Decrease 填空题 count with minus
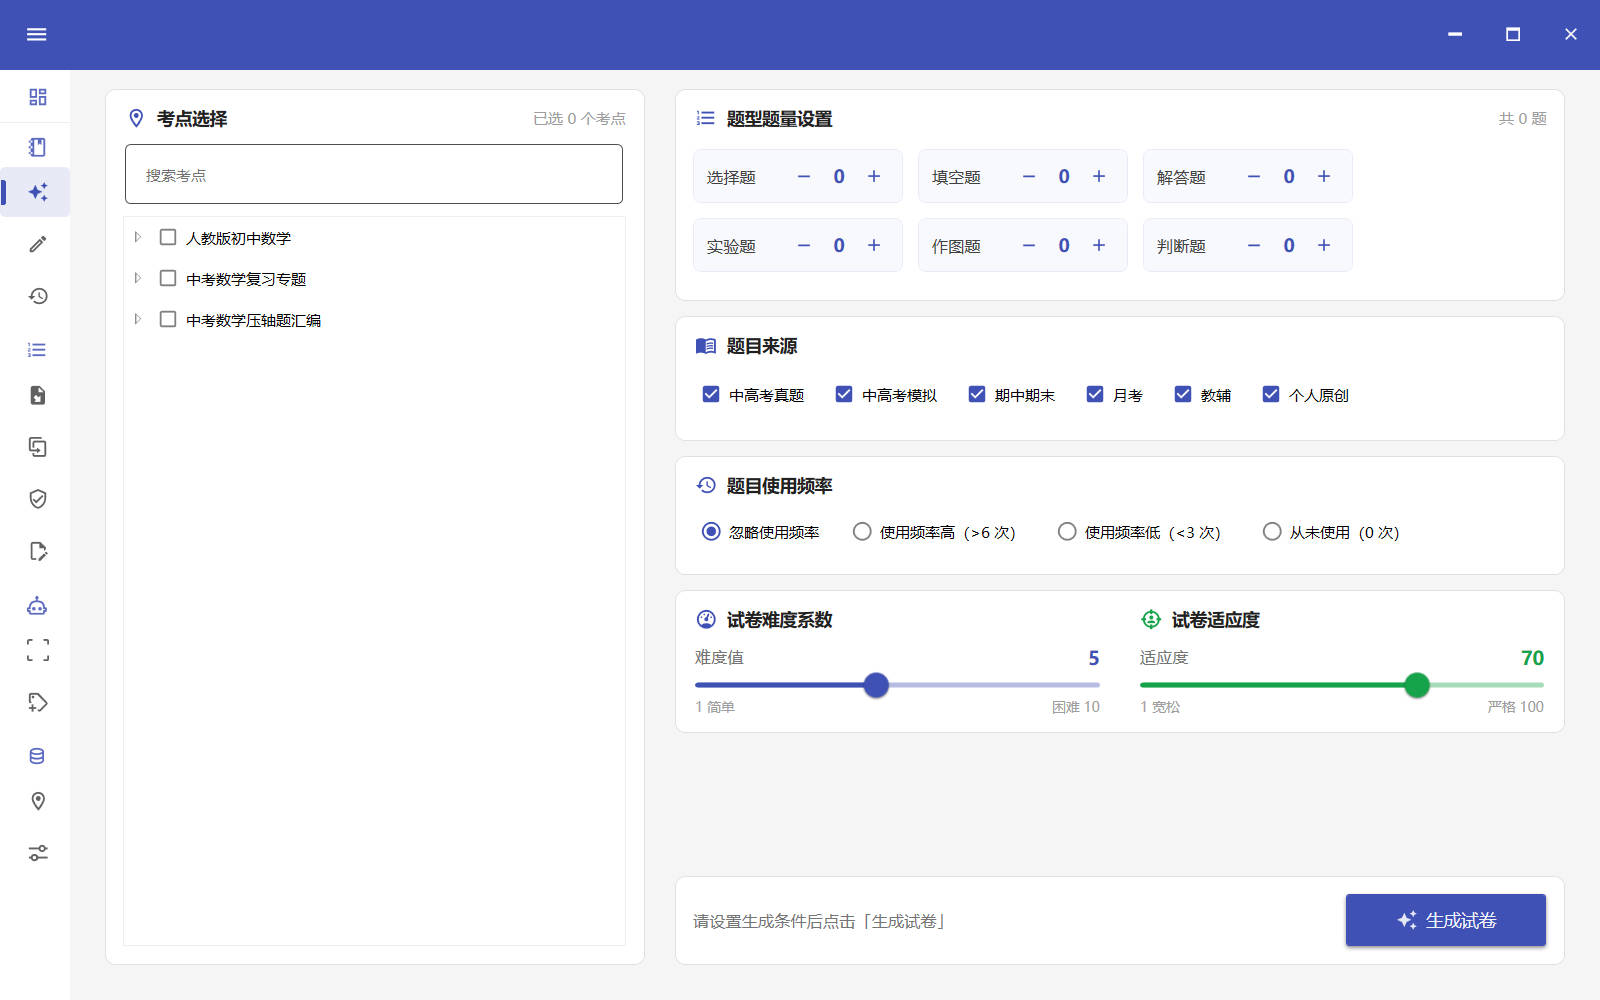The image size is (1600, 1000). tap(1029, 176)
